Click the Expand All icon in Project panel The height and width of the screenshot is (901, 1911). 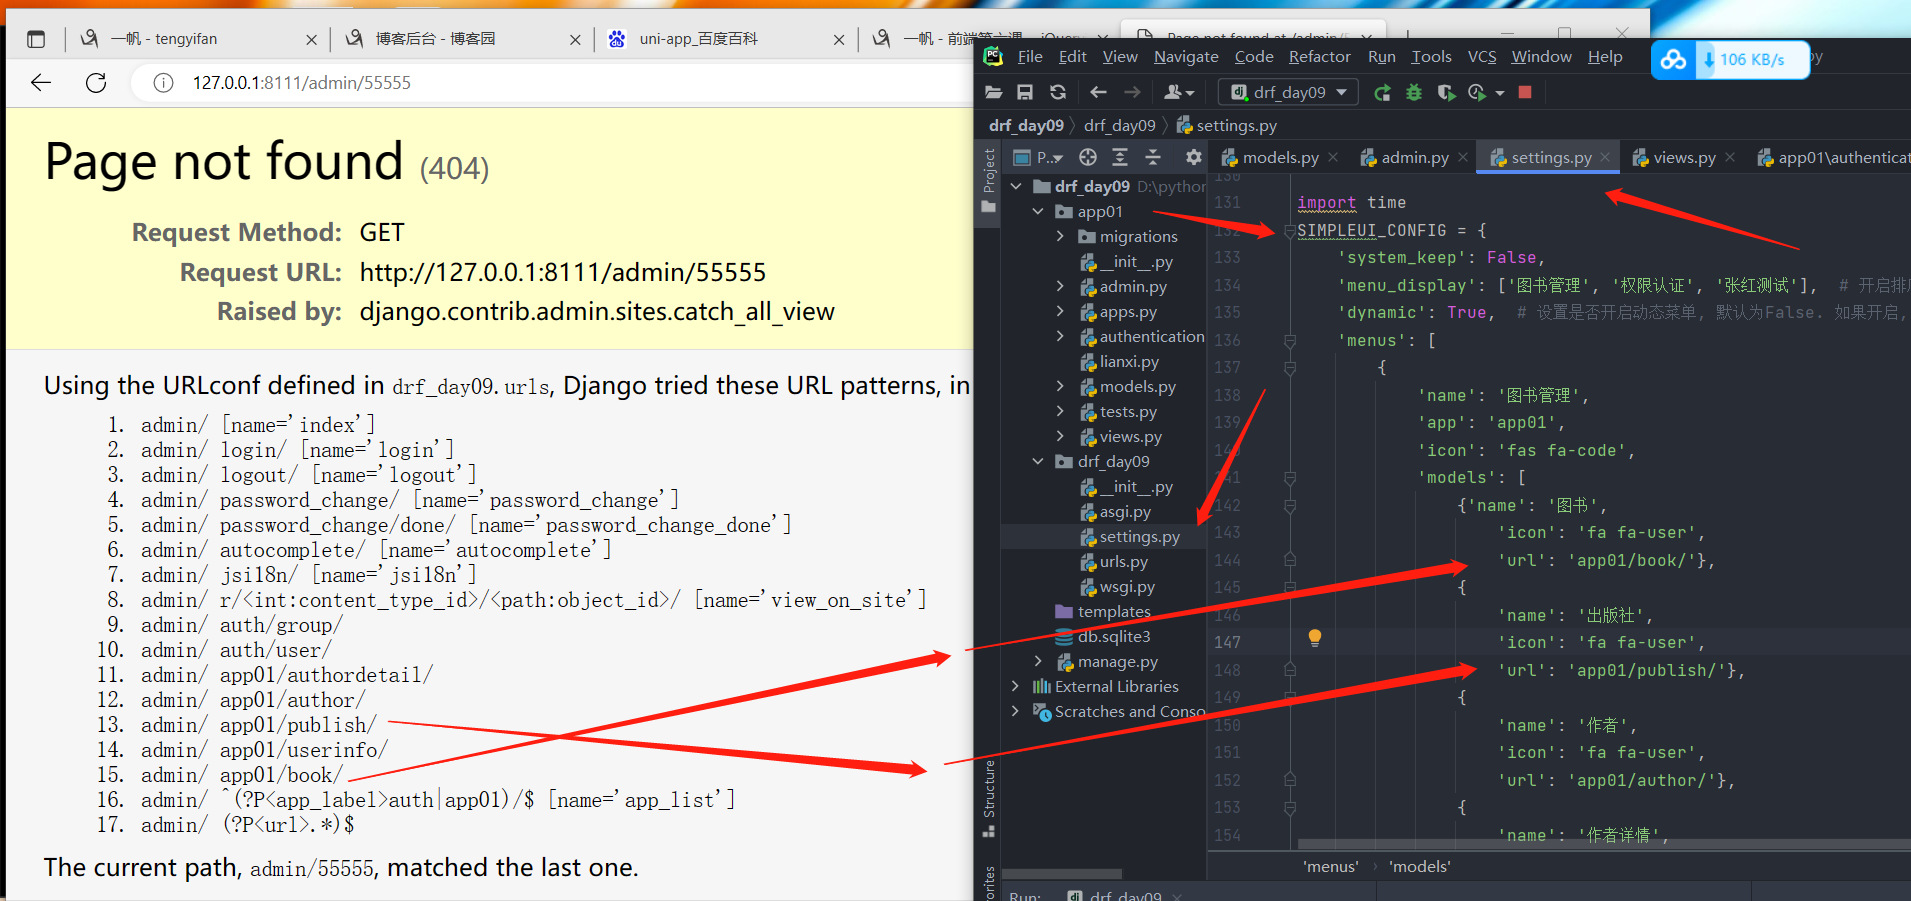tap(1120, 157)
